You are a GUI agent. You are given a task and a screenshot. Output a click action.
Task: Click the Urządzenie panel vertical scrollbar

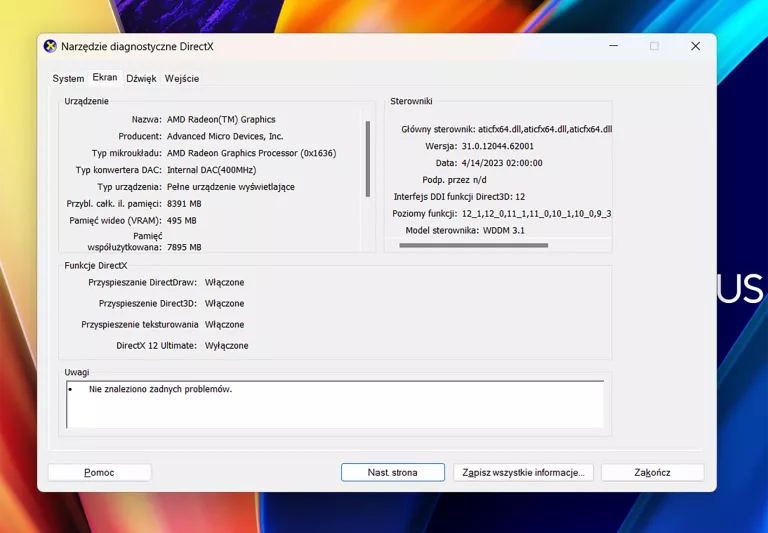(x=368, y=159)
